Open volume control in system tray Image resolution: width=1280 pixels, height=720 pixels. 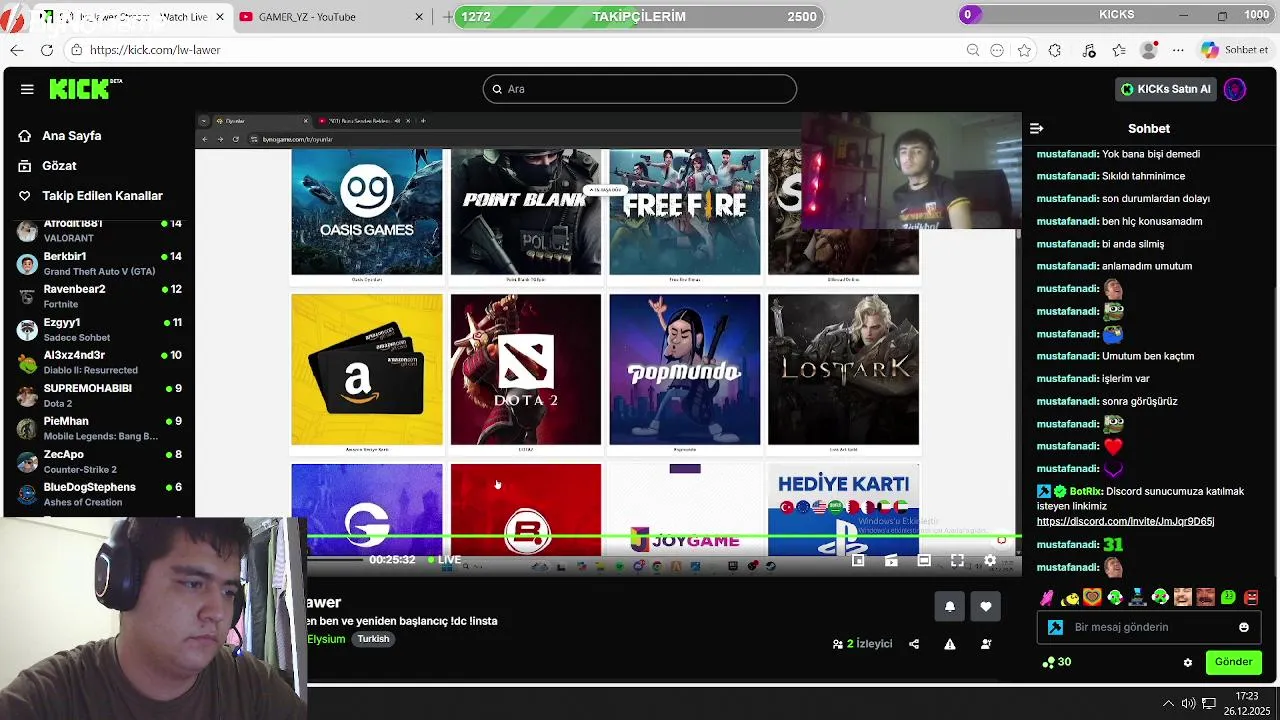(x=1188, y=703)
